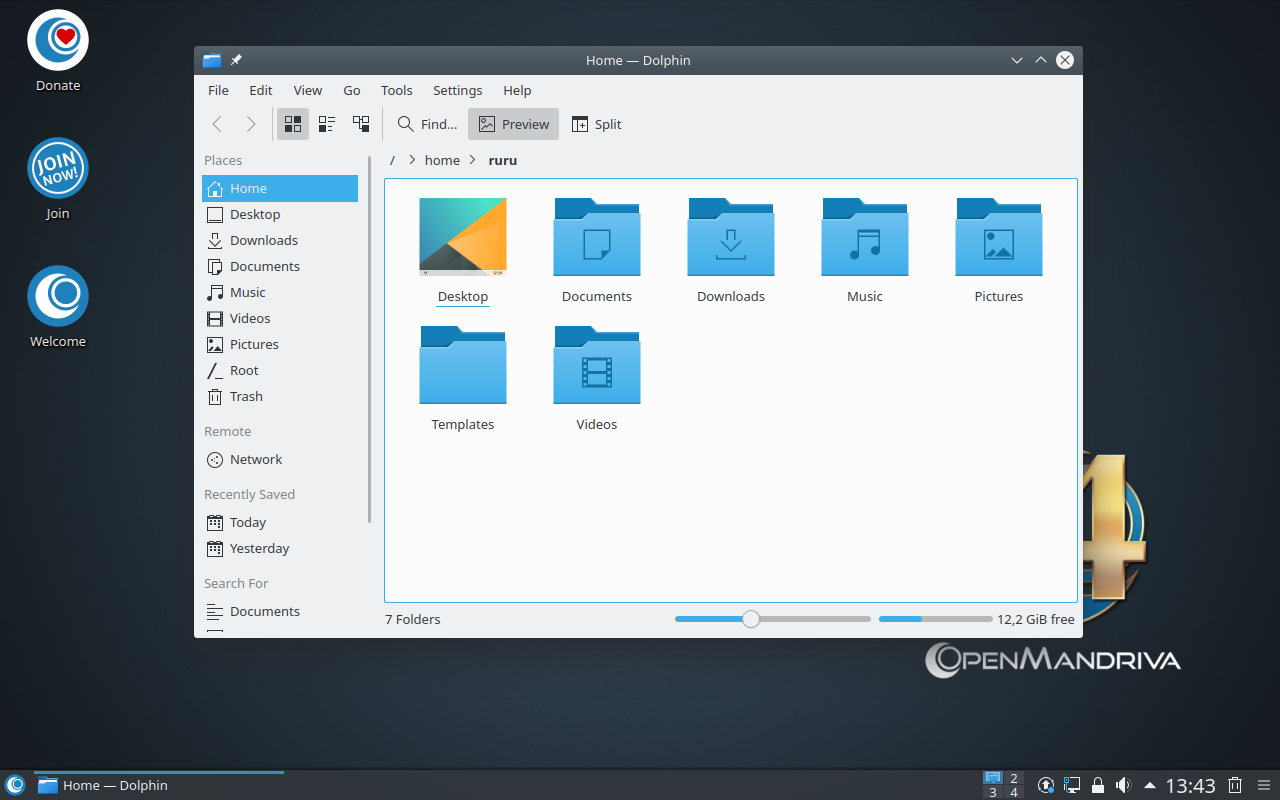Toggle the window pin (keep on all desktops)
Viewport: 1280px width, 800px height.
coord(236,60)
